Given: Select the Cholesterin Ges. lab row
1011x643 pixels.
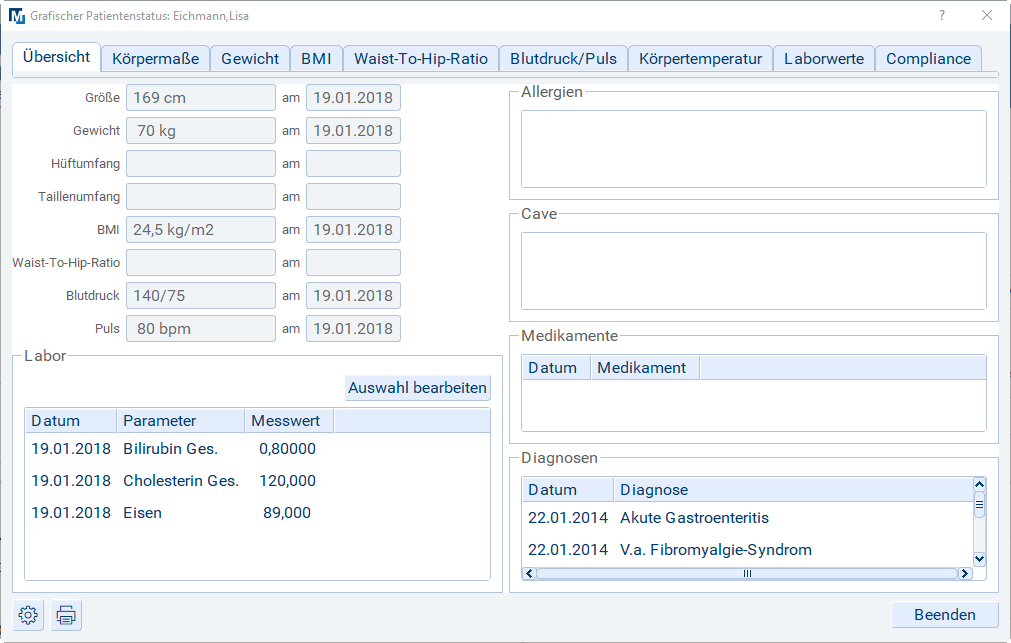Looking at the screenshot, I should point(180,481).
